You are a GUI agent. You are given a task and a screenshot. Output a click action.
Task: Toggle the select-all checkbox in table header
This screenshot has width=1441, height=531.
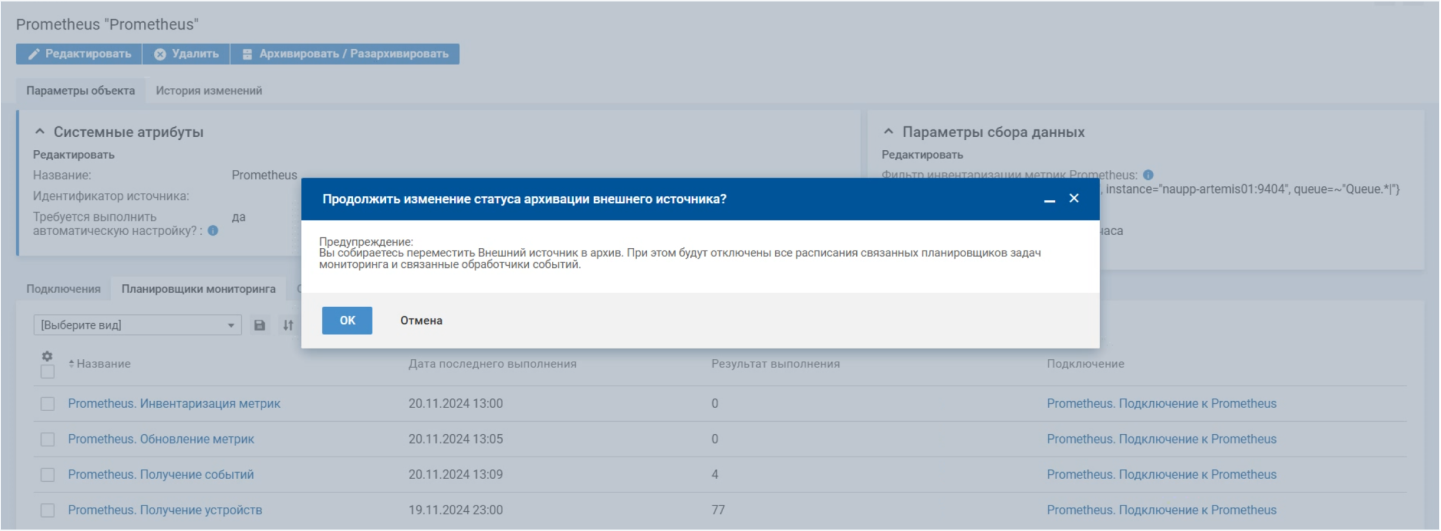(47, 372)
